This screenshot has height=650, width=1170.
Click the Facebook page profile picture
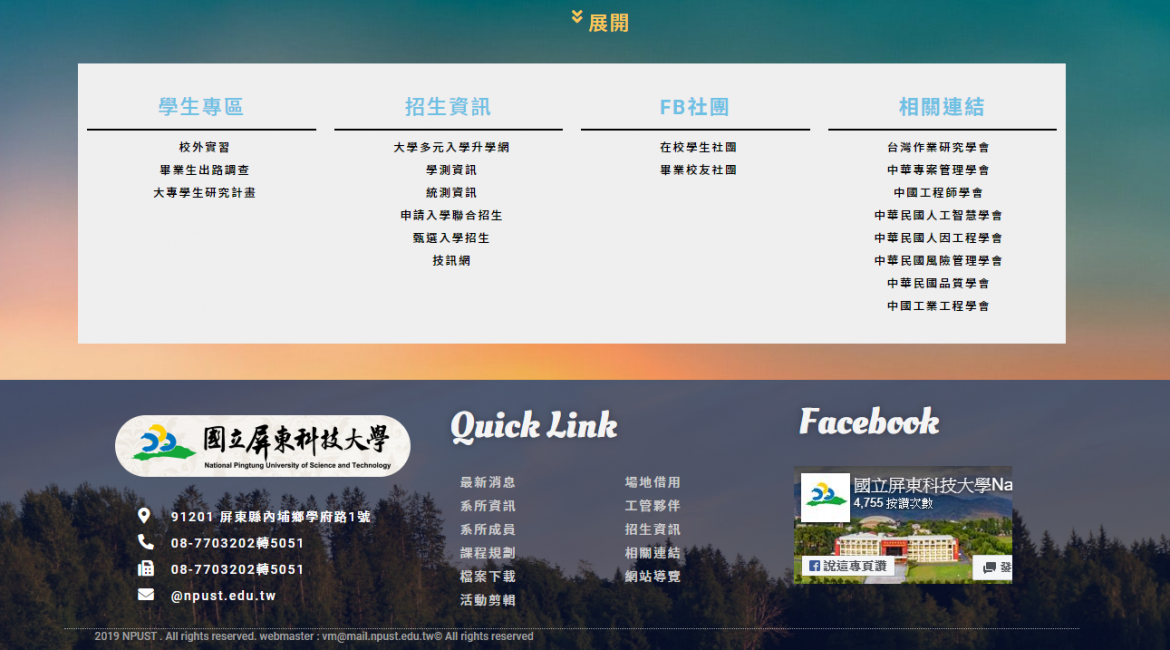pyautogui.click(x=825, y=497)
